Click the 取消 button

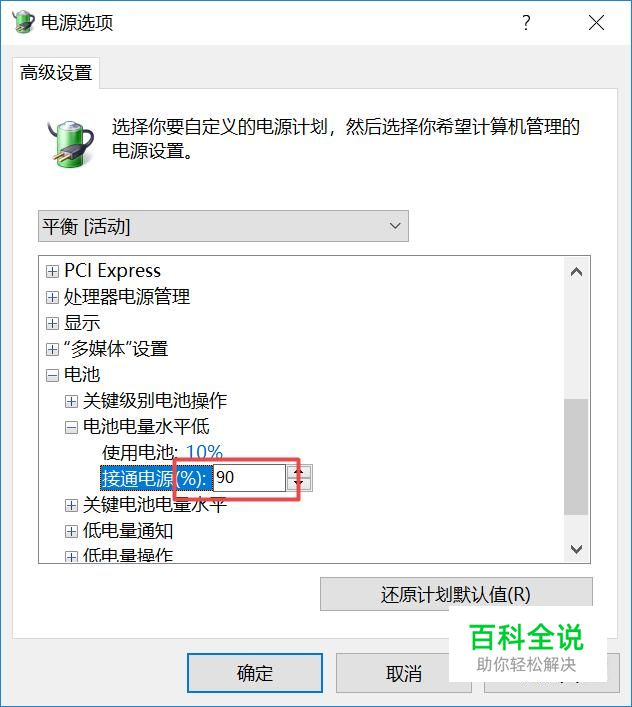click(x=403, y=673)
